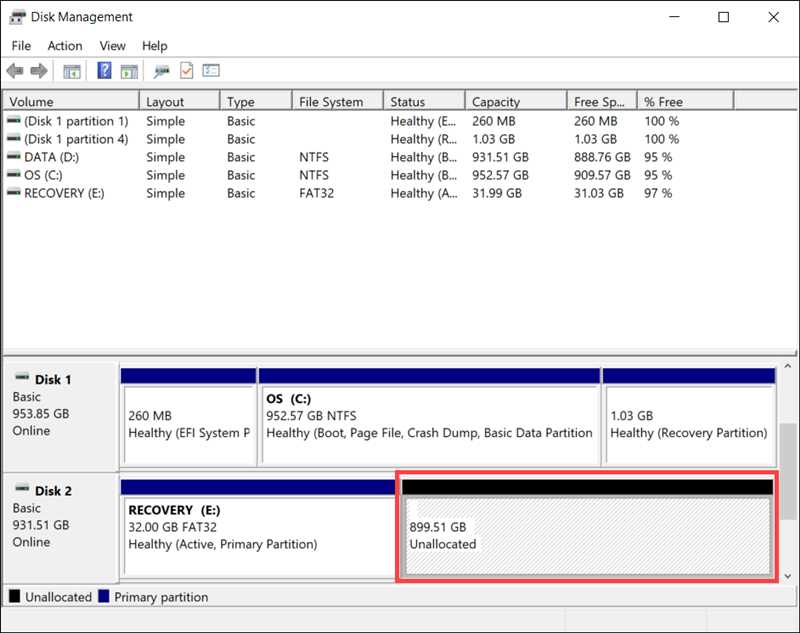This screenshot has height=633, width=800.
Task: Select the Disk 2 Basic 931.51 GB header
Action: [60, 527]
